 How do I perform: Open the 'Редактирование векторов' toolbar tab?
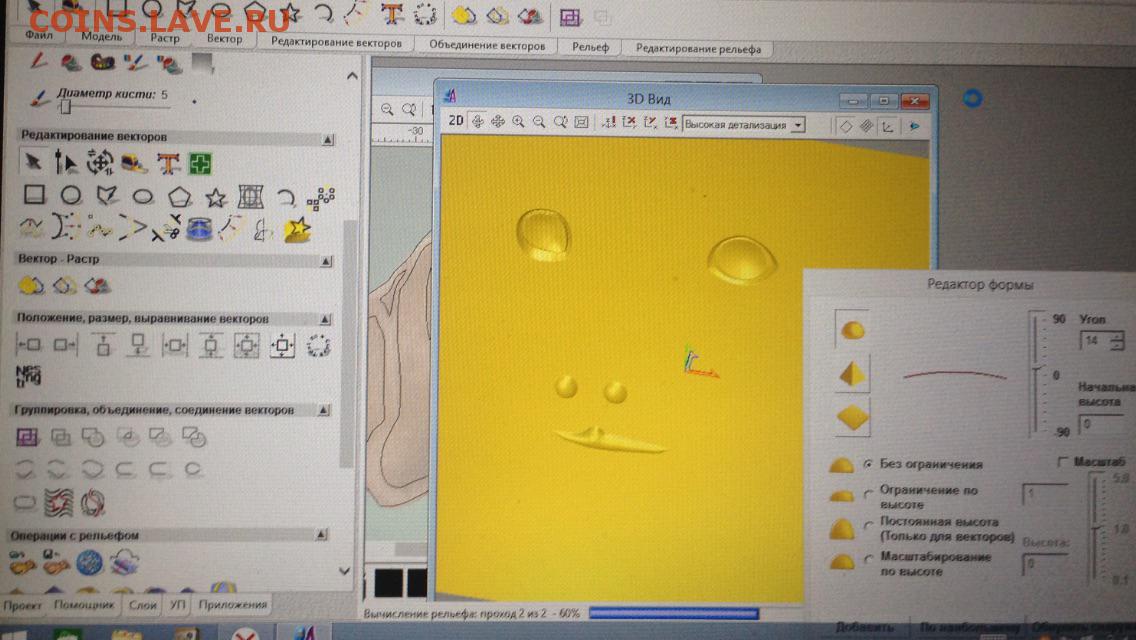click(x=335, y=43)
